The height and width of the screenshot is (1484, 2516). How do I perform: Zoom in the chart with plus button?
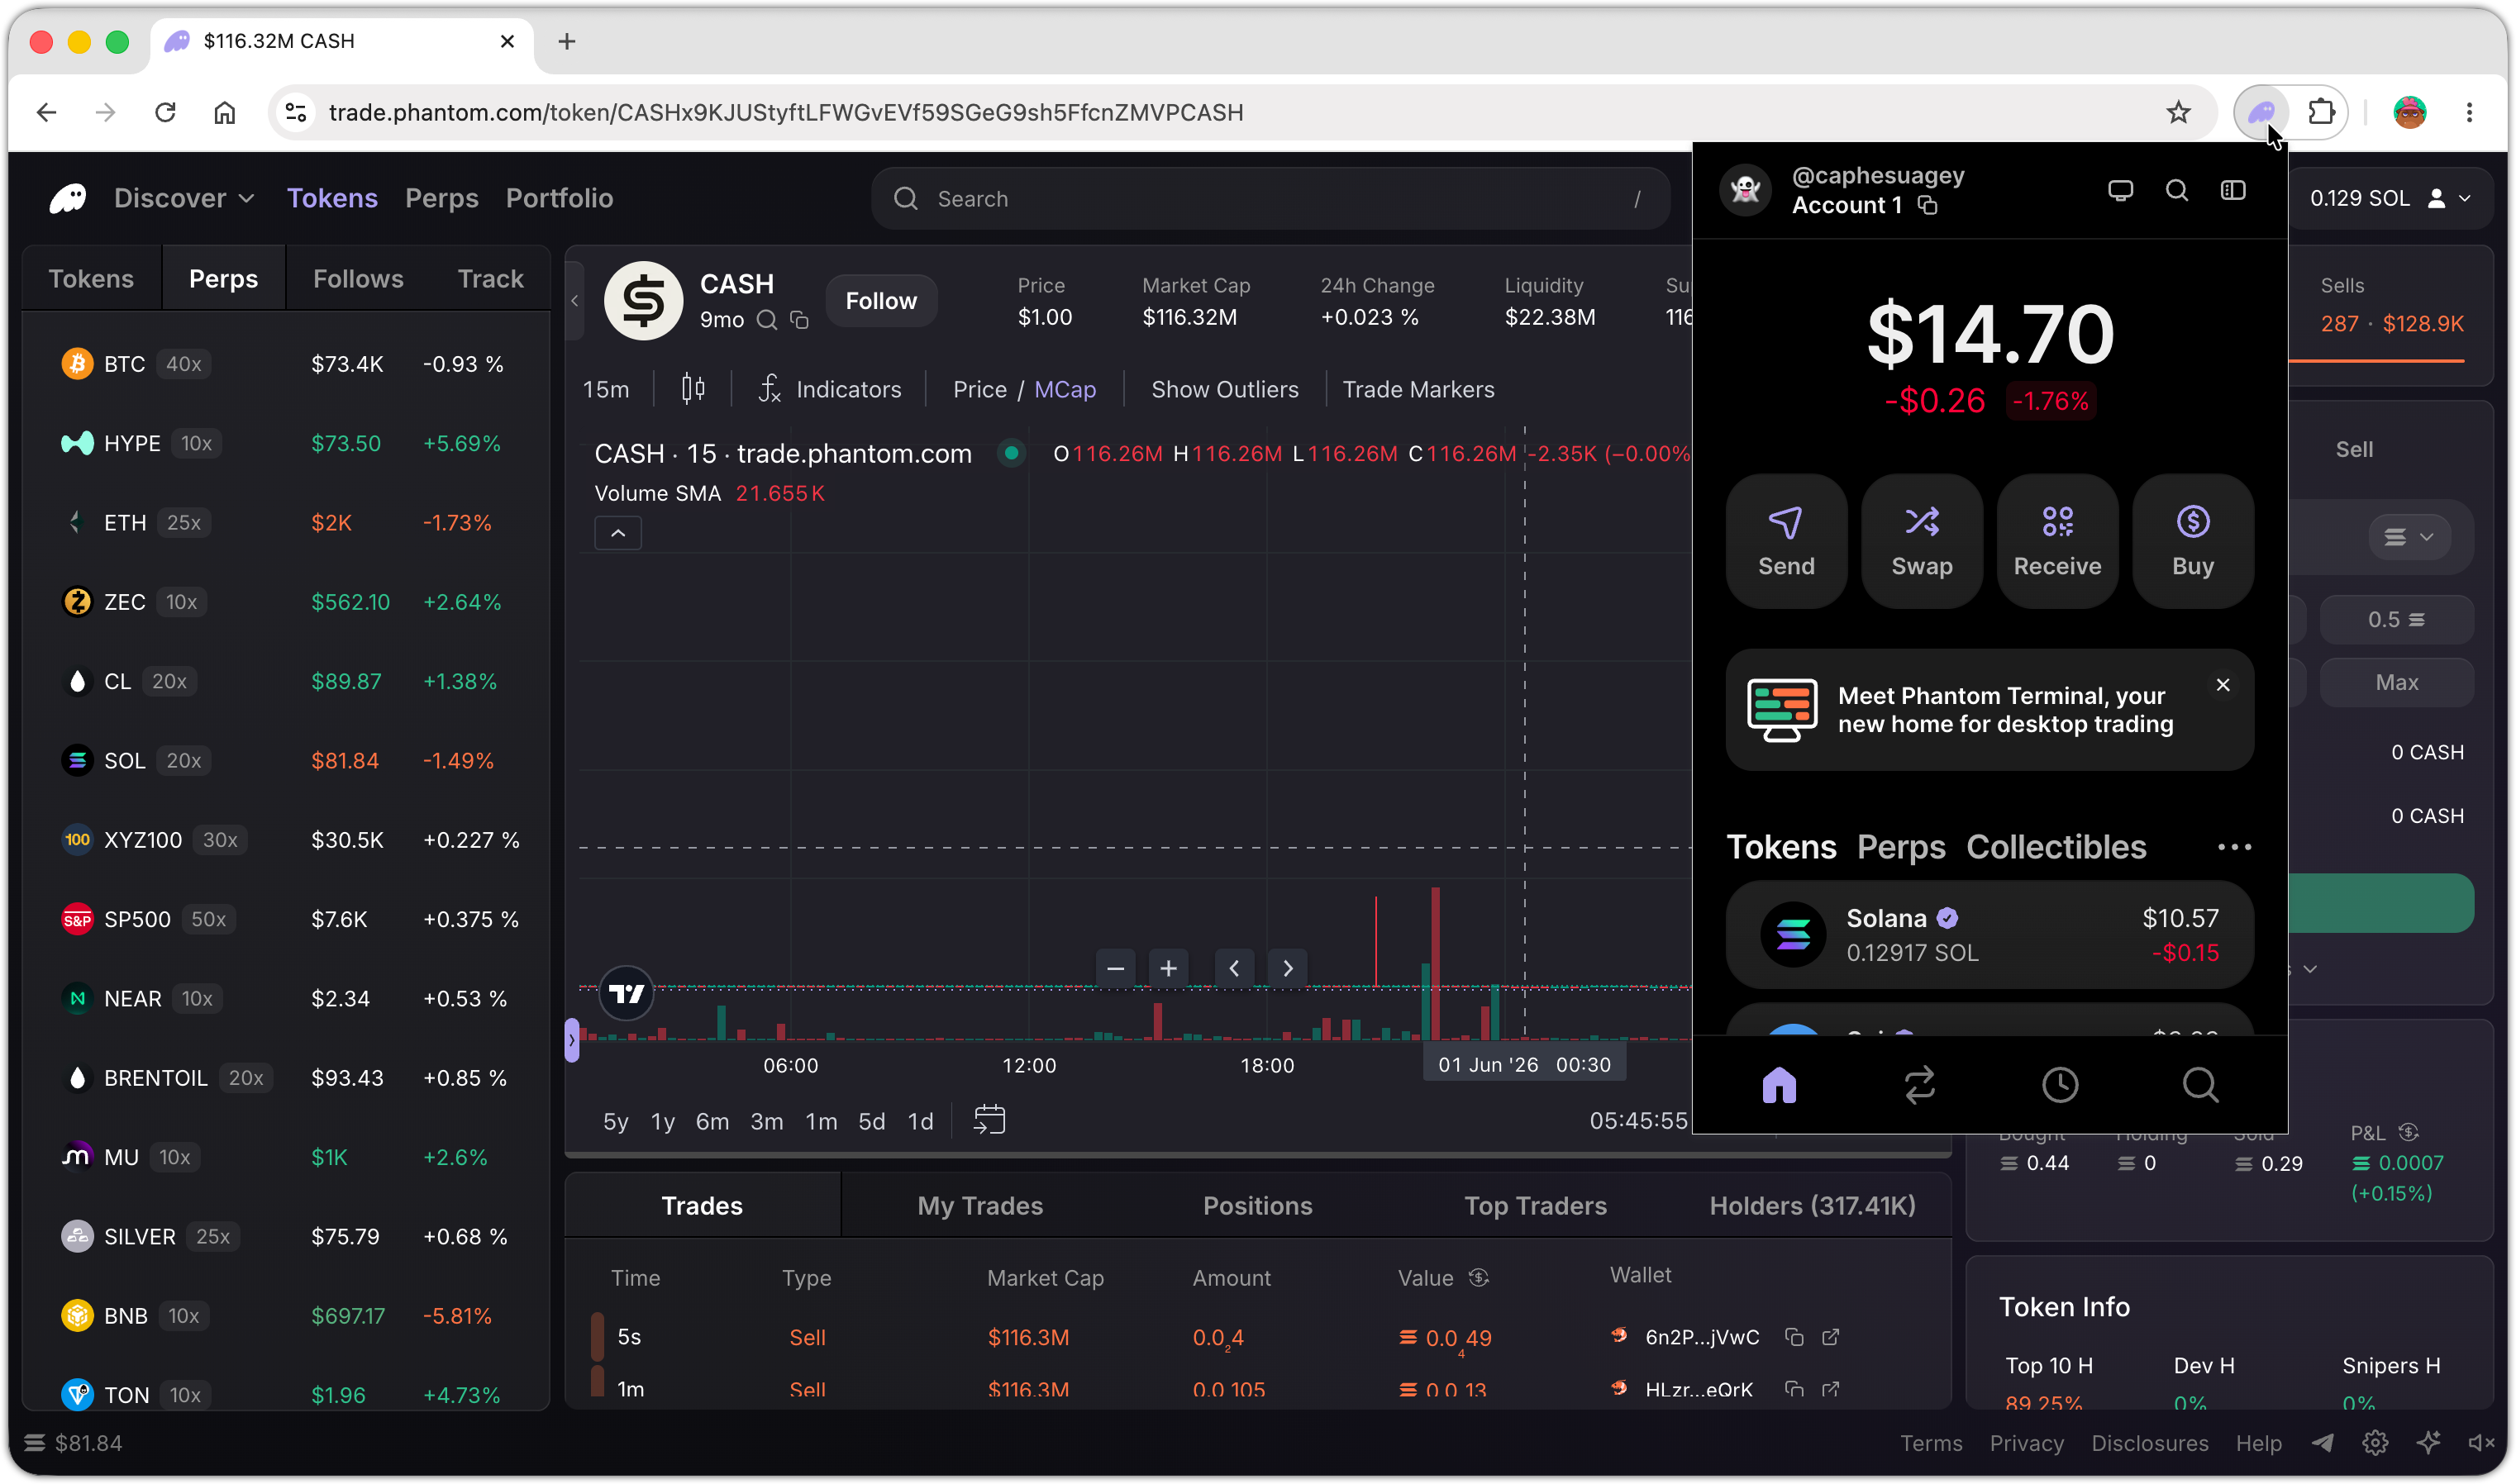[x=1168, y=968]
